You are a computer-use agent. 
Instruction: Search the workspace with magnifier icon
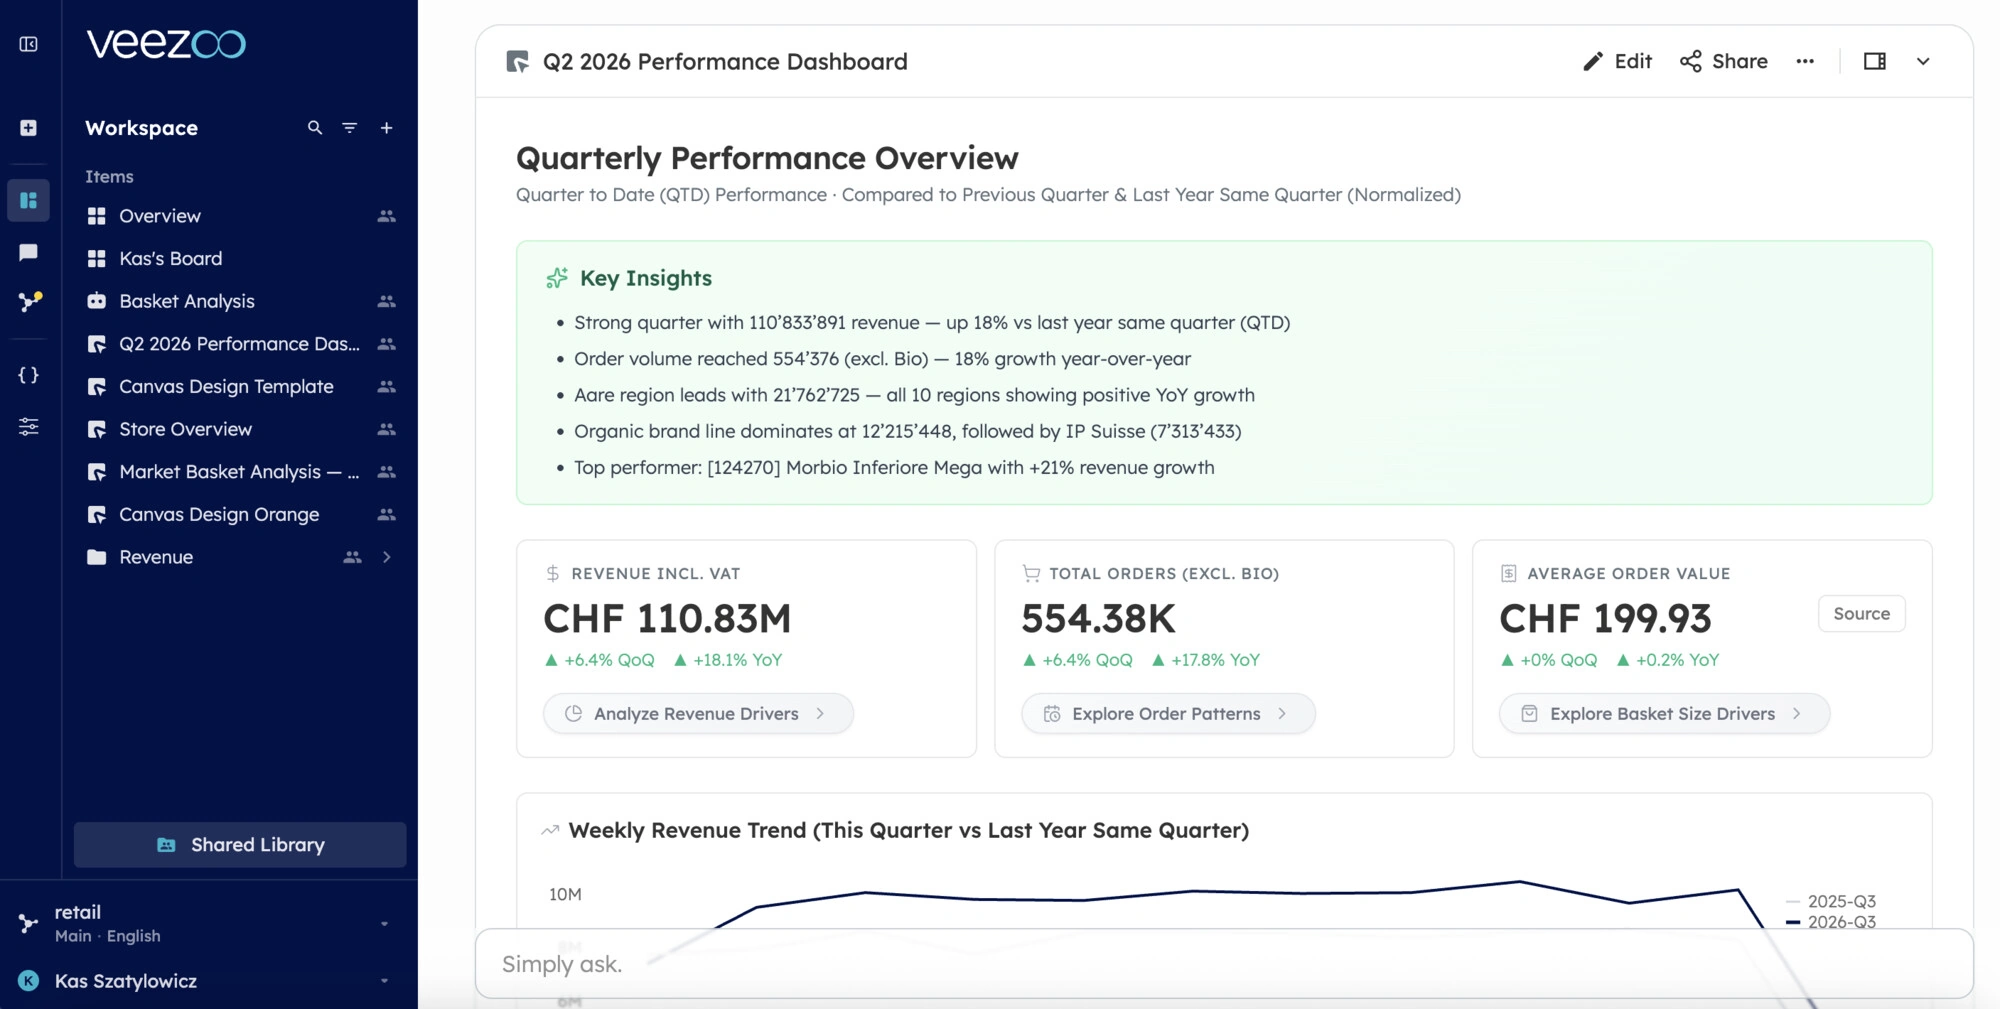tap(315, 128)
